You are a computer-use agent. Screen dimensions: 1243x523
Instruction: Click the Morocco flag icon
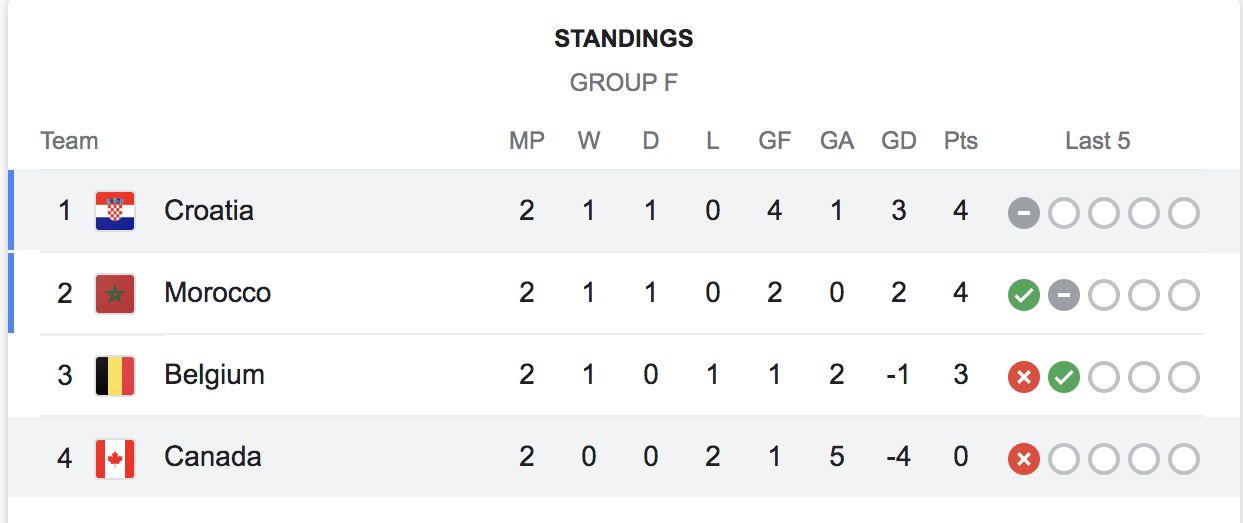tap(115, 294)
